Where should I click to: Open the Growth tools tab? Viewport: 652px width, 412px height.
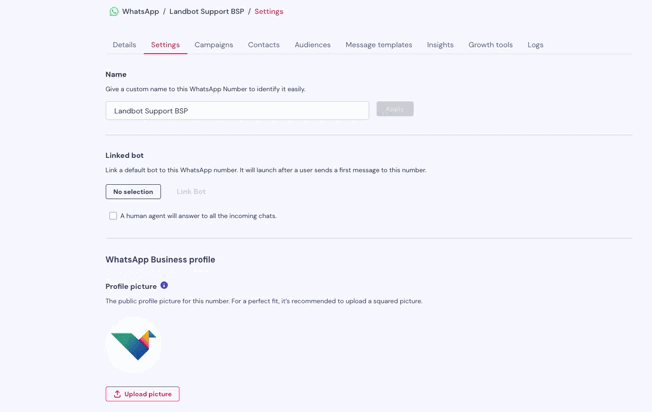[491, 45]
